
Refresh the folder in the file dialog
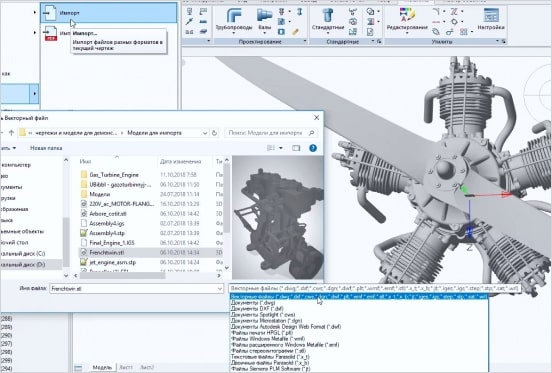[214, 133]
